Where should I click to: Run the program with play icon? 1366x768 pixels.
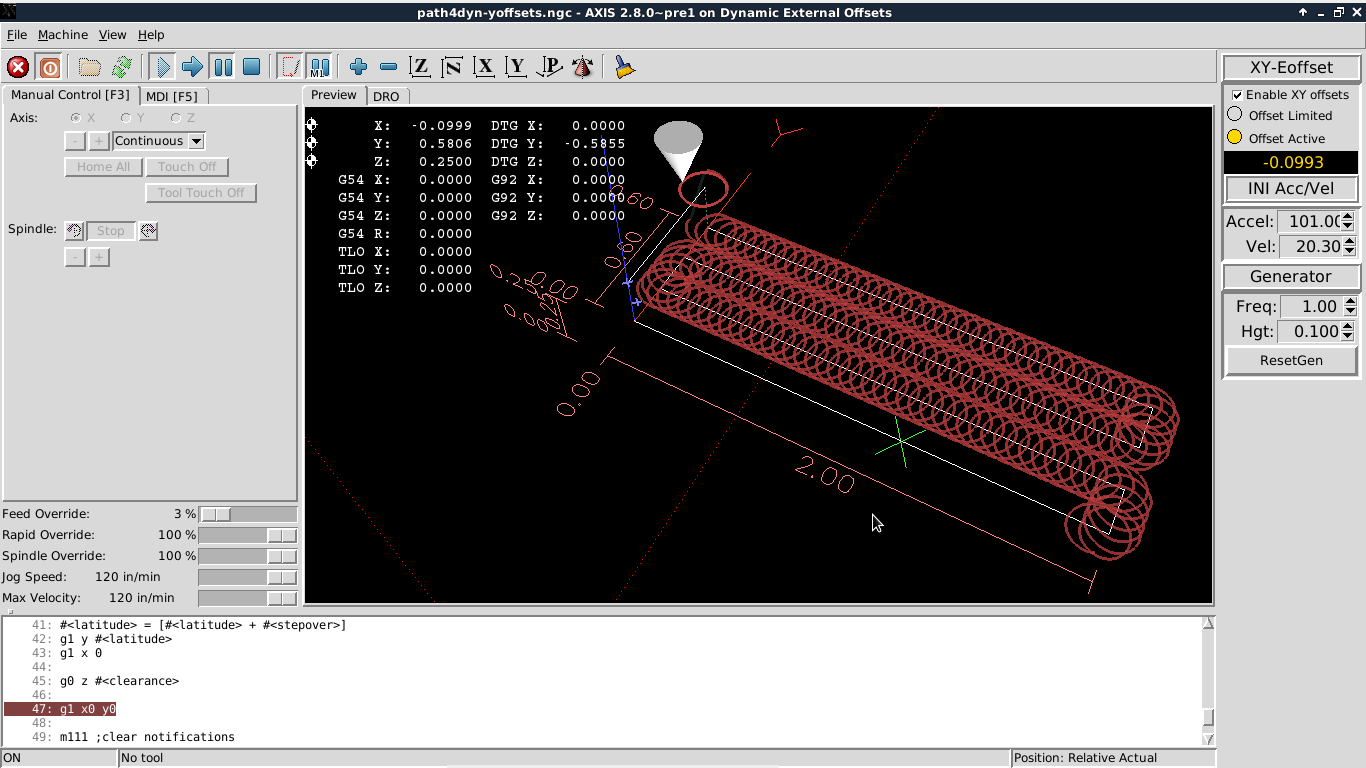point(162,67)
